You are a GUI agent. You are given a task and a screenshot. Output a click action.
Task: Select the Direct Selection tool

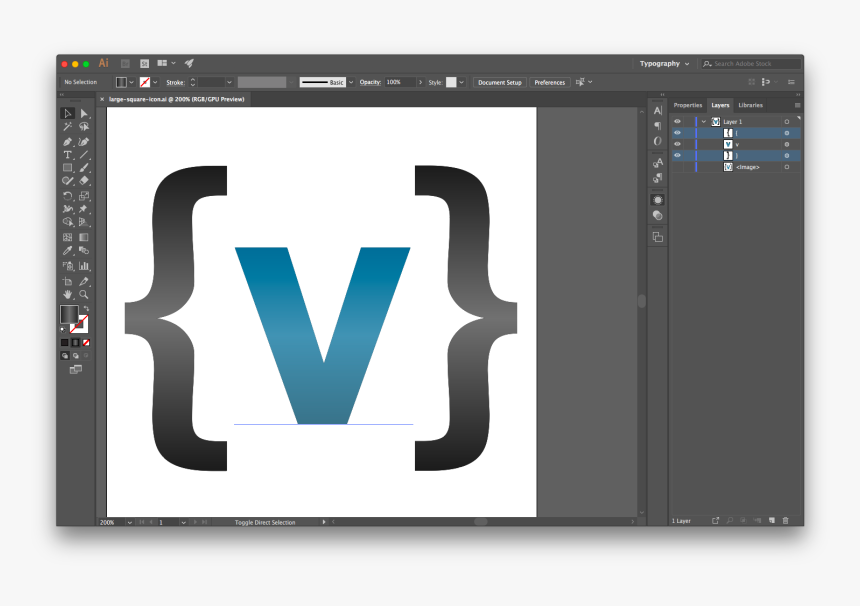[84, 114]
